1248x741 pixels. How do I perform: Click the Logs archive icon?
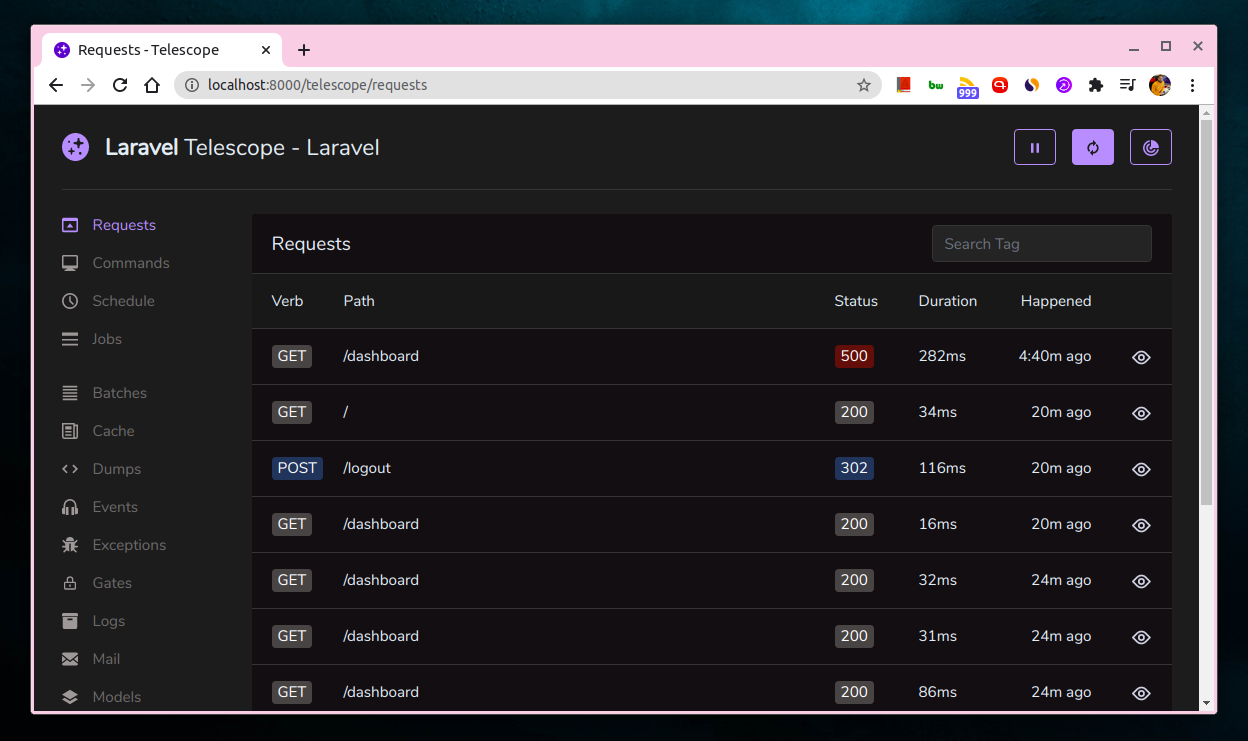coord(70,621)
